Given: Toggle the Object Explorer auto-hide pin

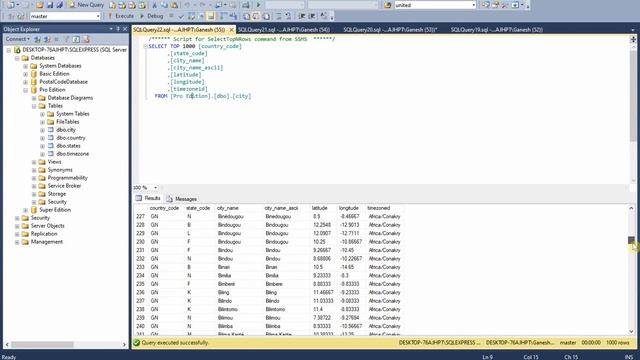Looking at the screenshot, I should (x=118, y=29).
